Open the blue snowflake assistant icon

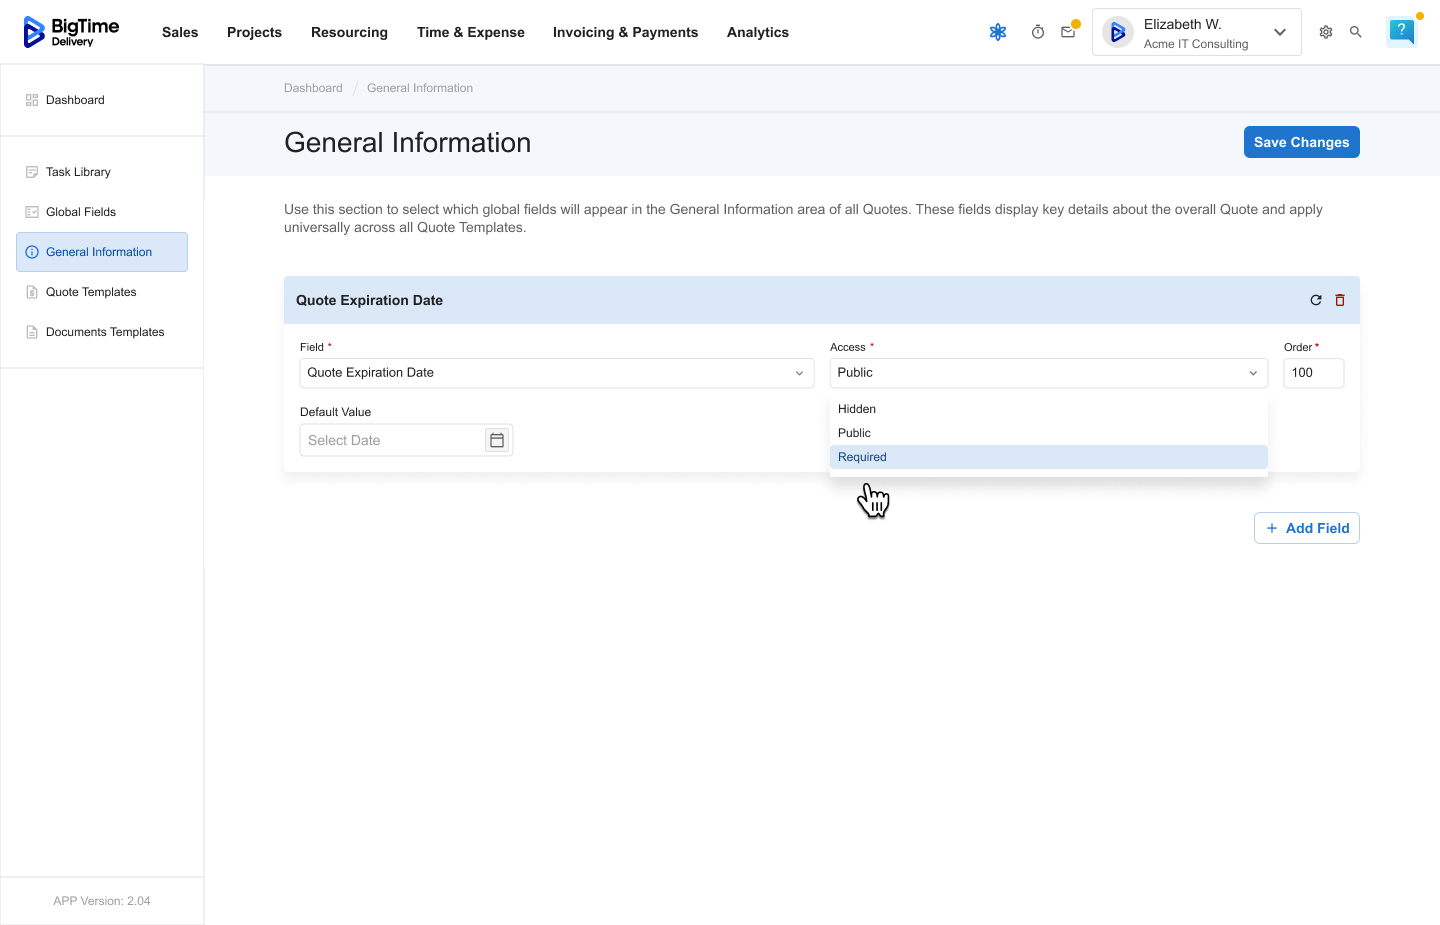point(997,32)
